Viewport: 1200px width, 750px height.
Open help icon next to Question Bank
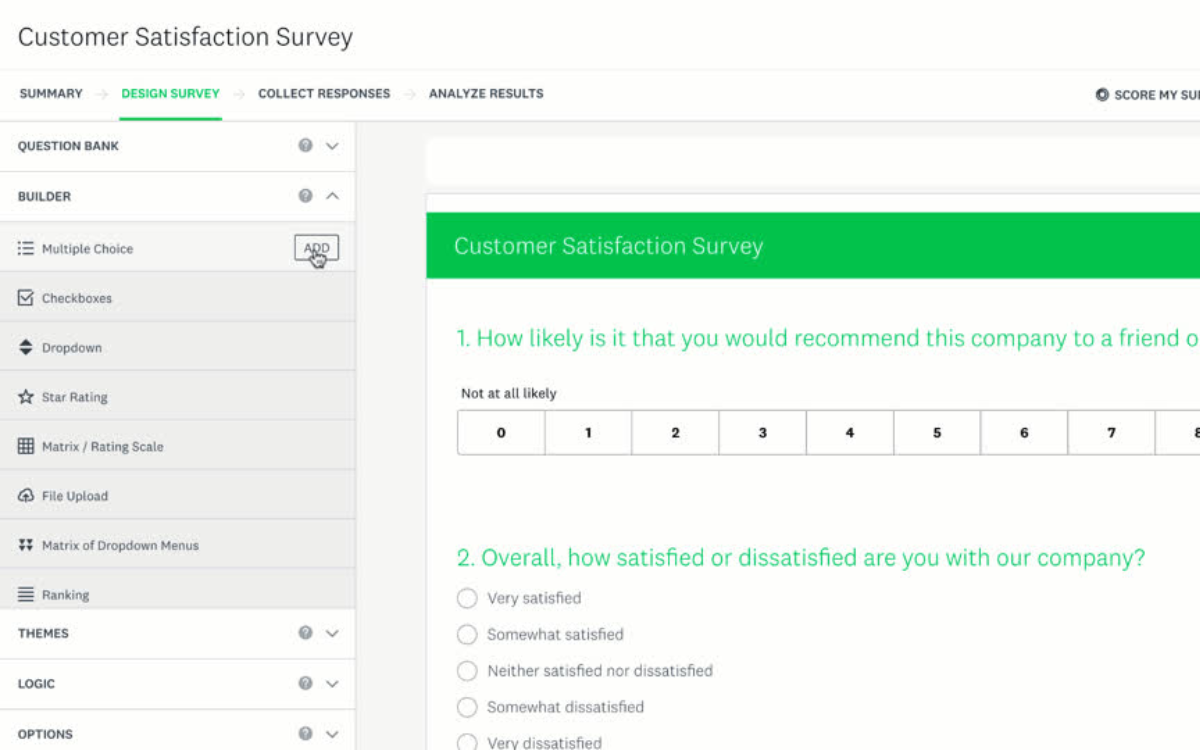[x=306, y=146]
